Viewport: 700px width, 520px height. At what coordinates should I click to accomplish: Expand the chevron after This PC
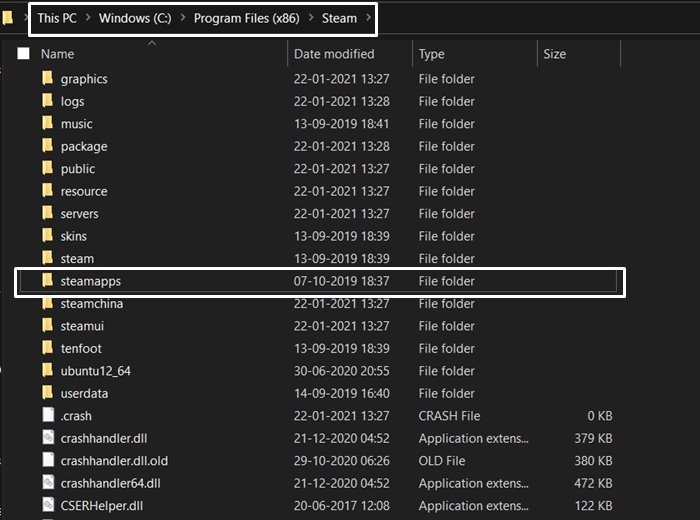coord(88,18)
